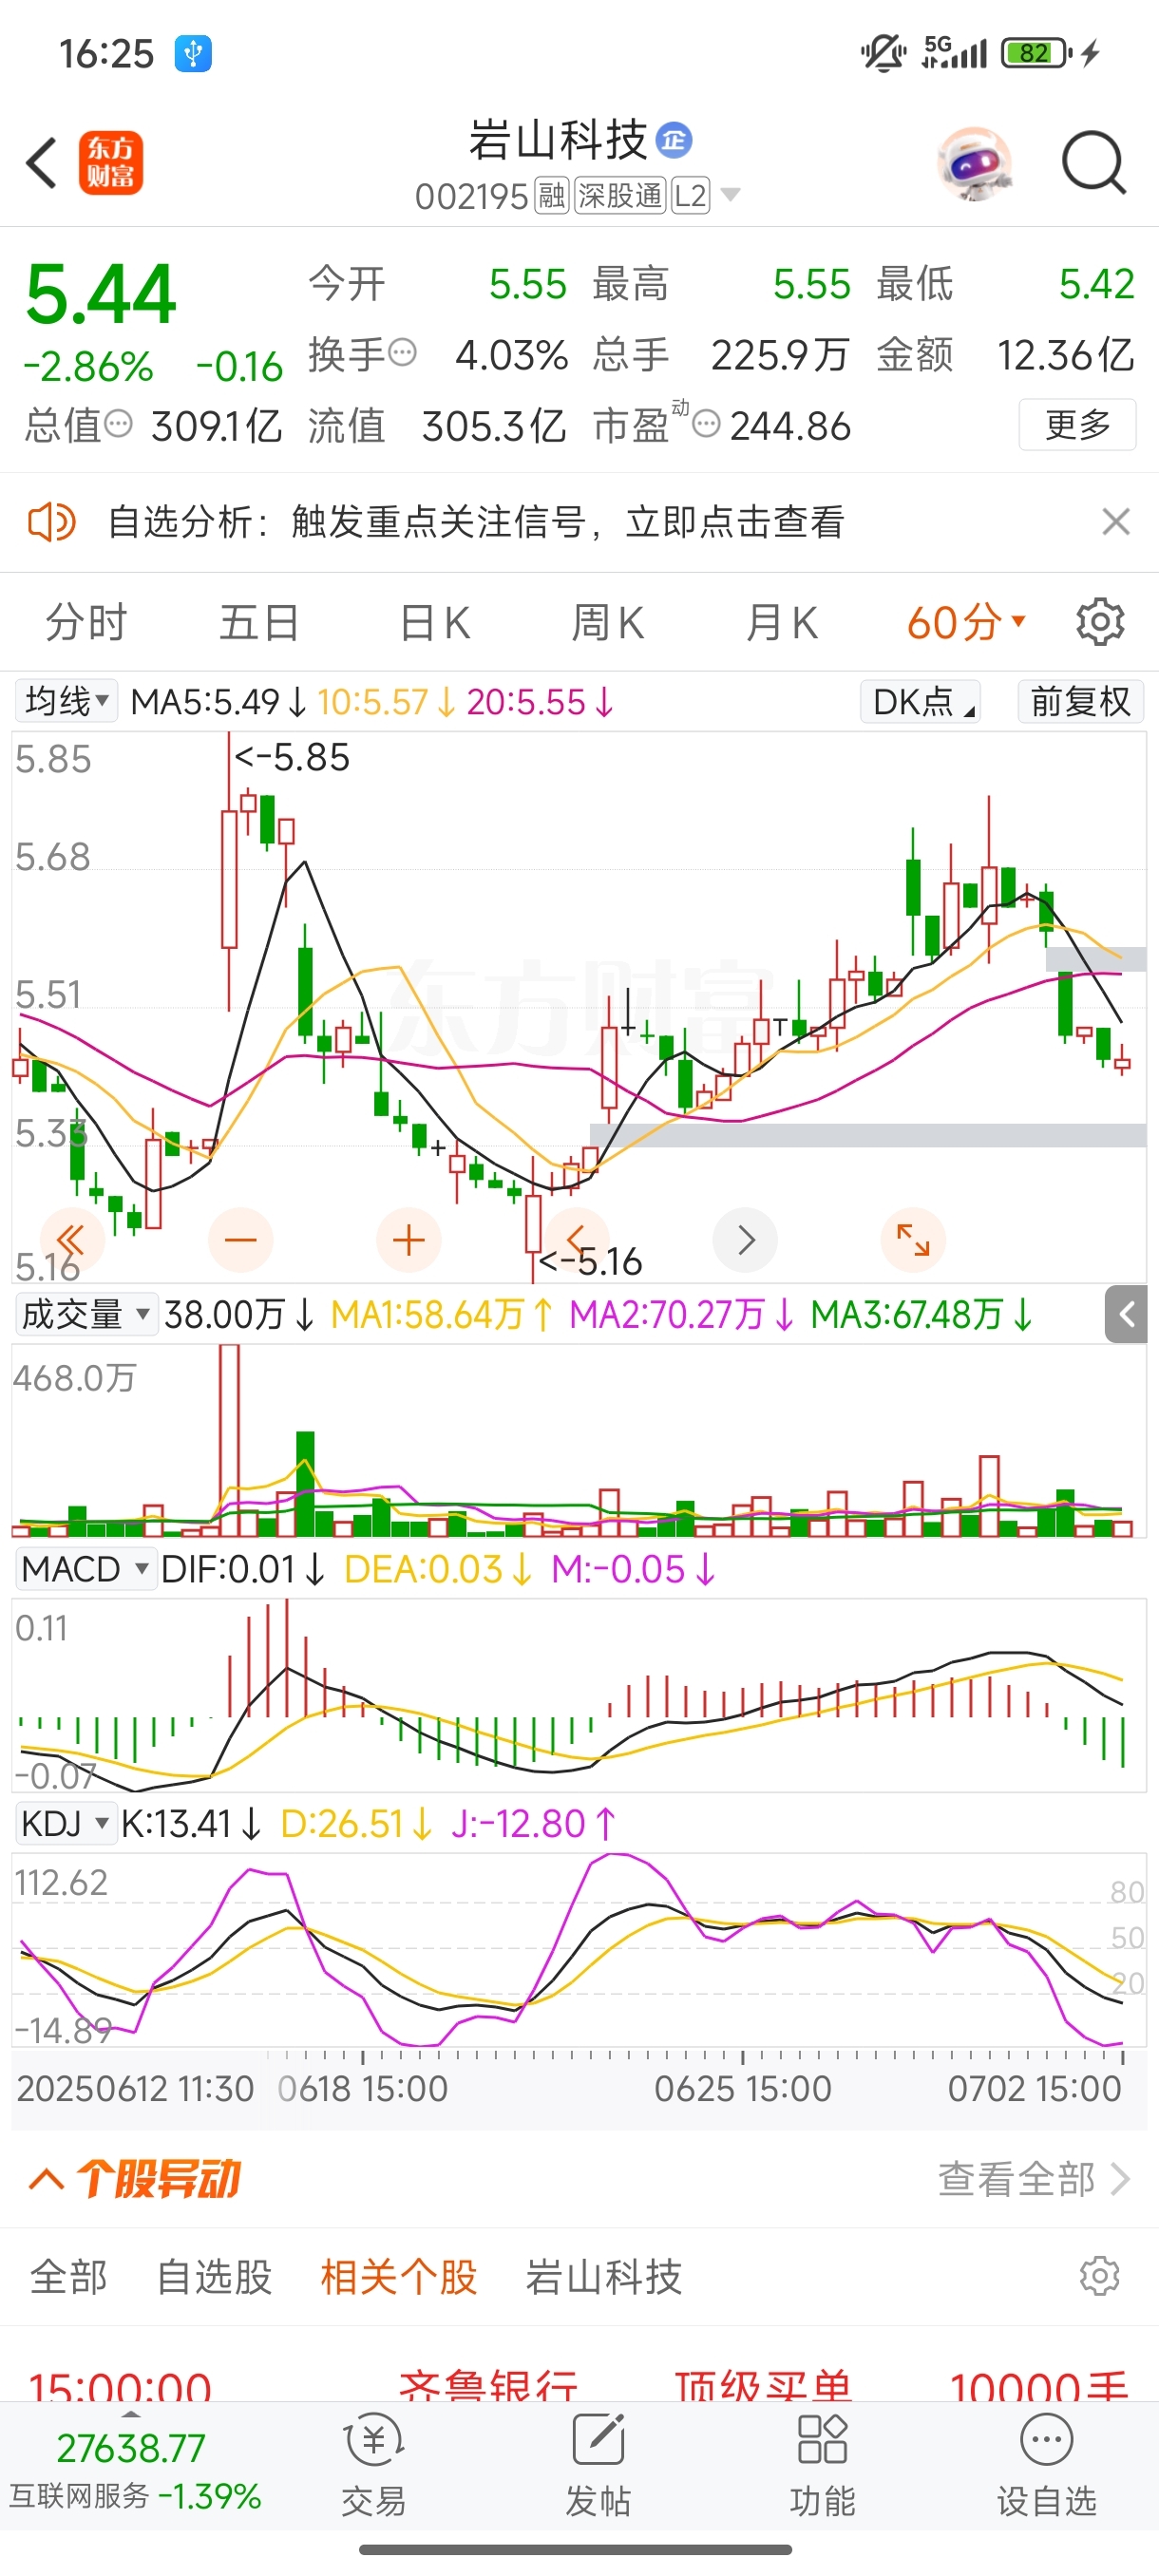Viewport: 1159px width, 2576px height.
Task: Open the 功能 functions icon
Action: (822, 2465)
